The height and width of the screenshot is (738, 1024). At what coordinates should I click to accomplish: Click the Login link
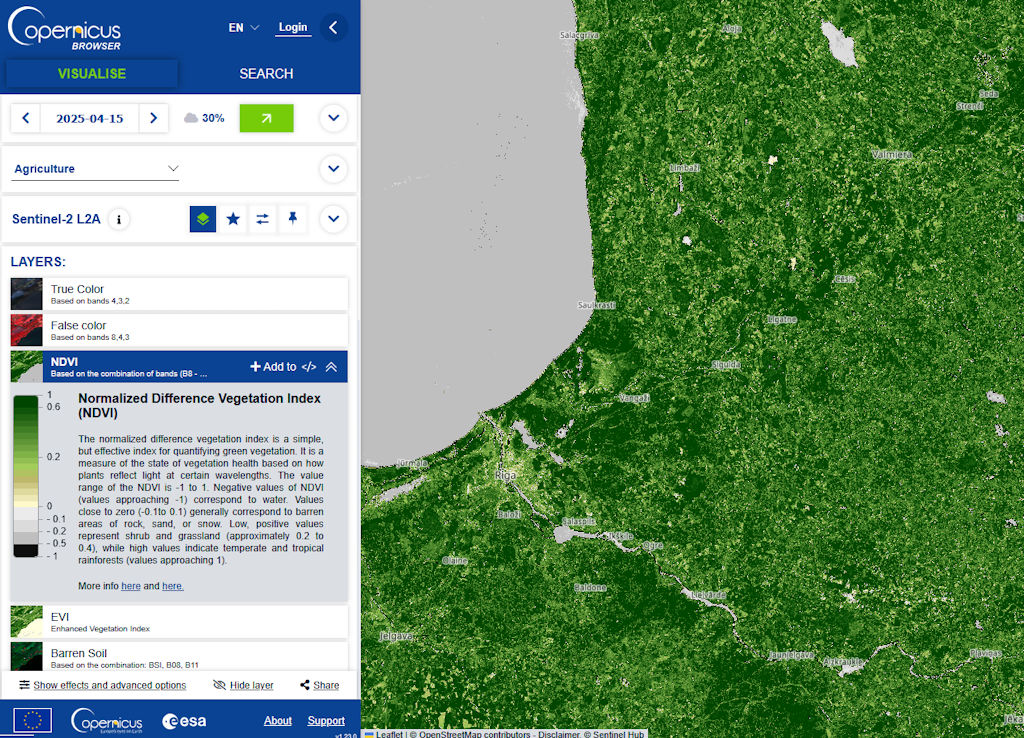tap(293, 27)
